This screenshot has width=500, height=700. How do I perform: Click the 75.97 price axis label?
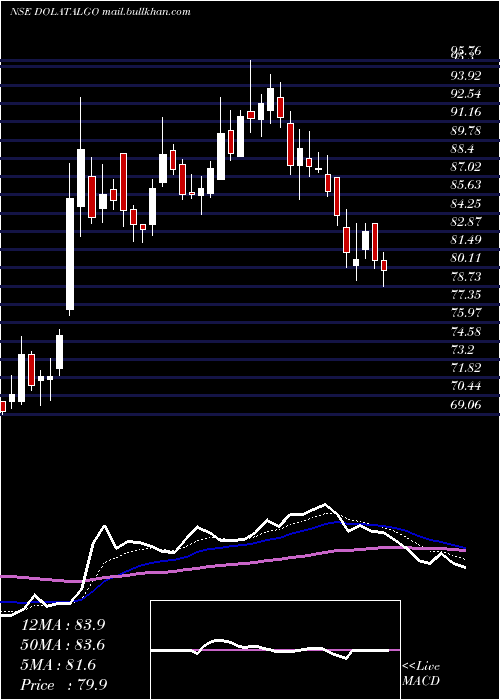tap(466, 312)
